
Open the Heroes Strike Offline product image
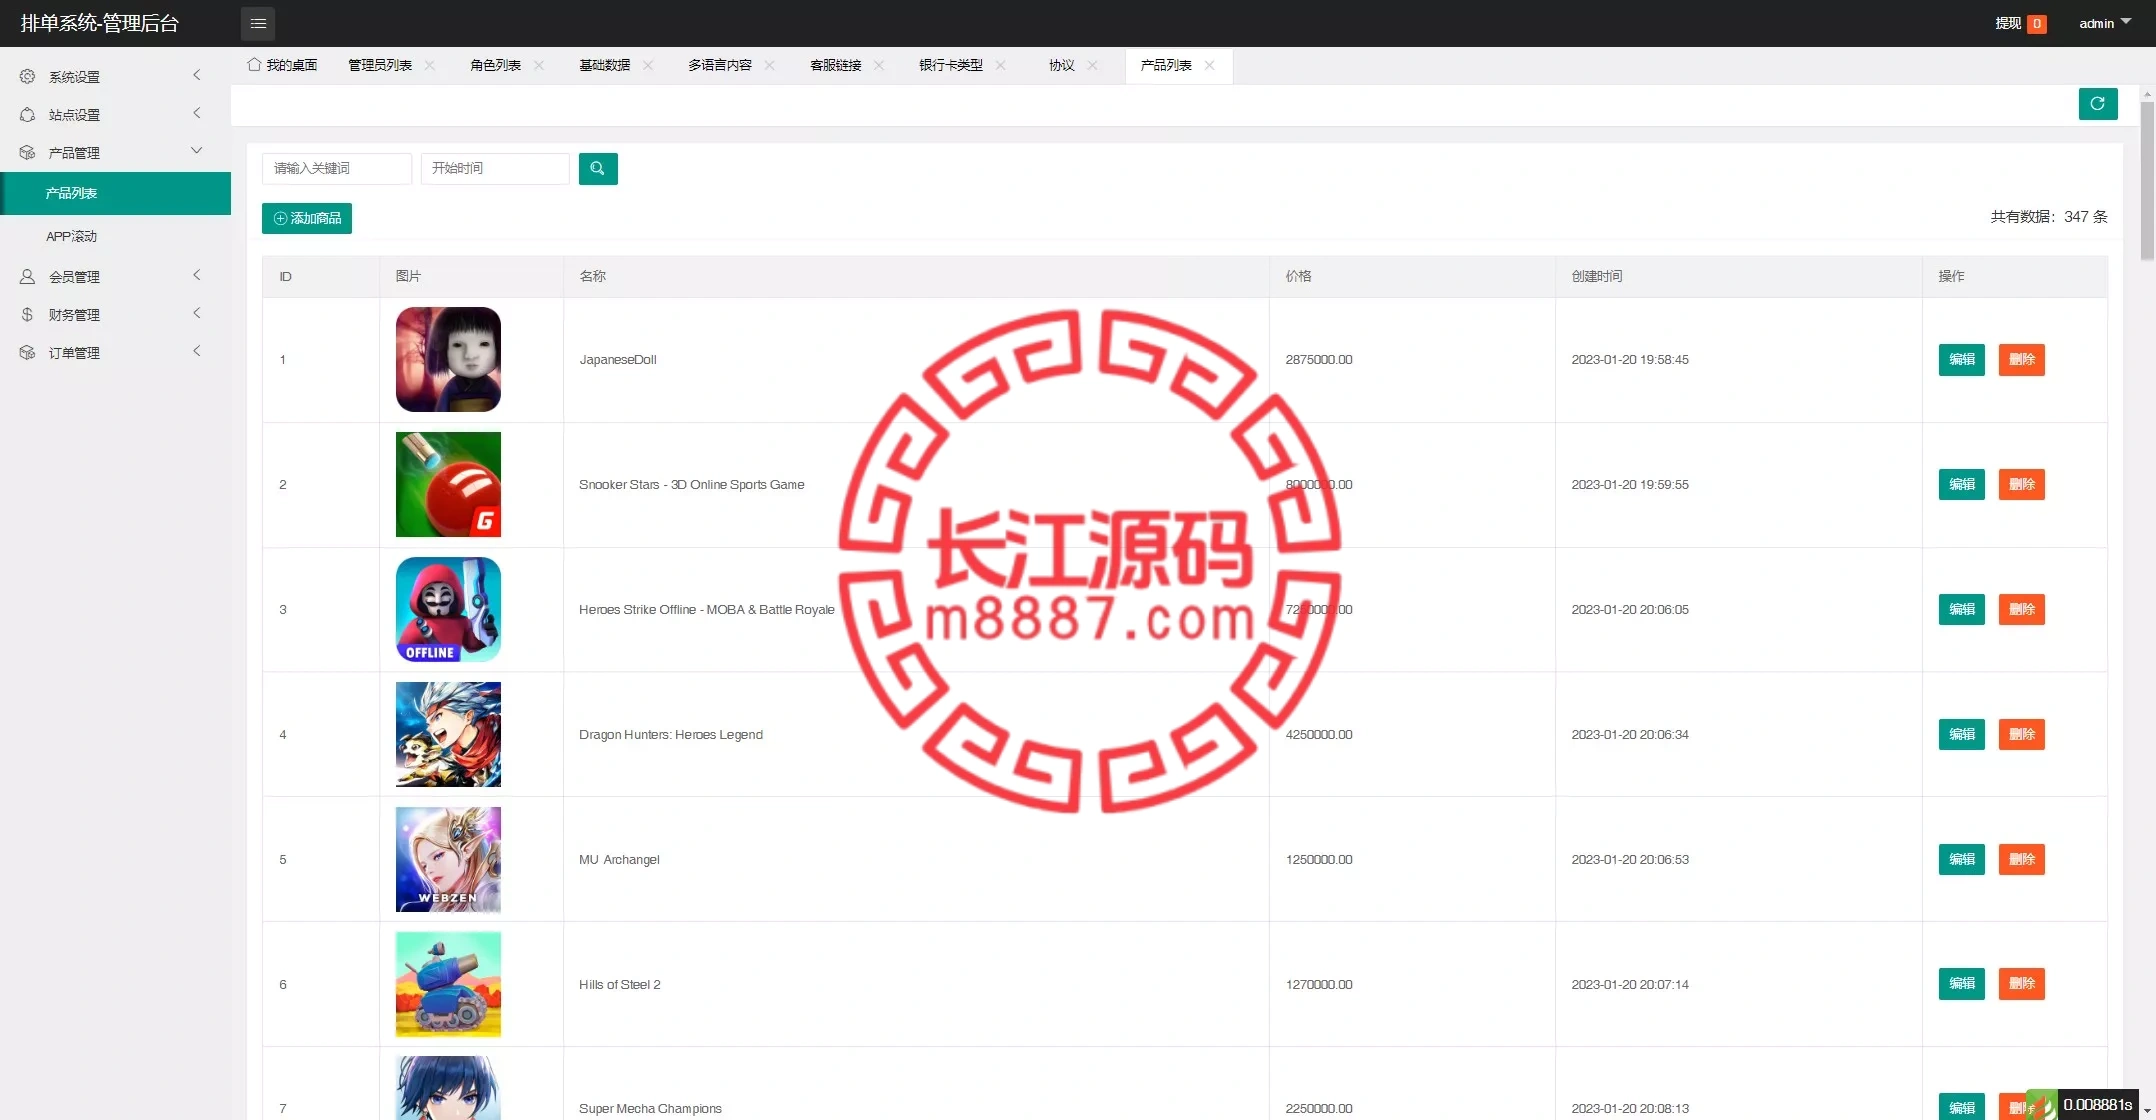[x=448, y=609]
